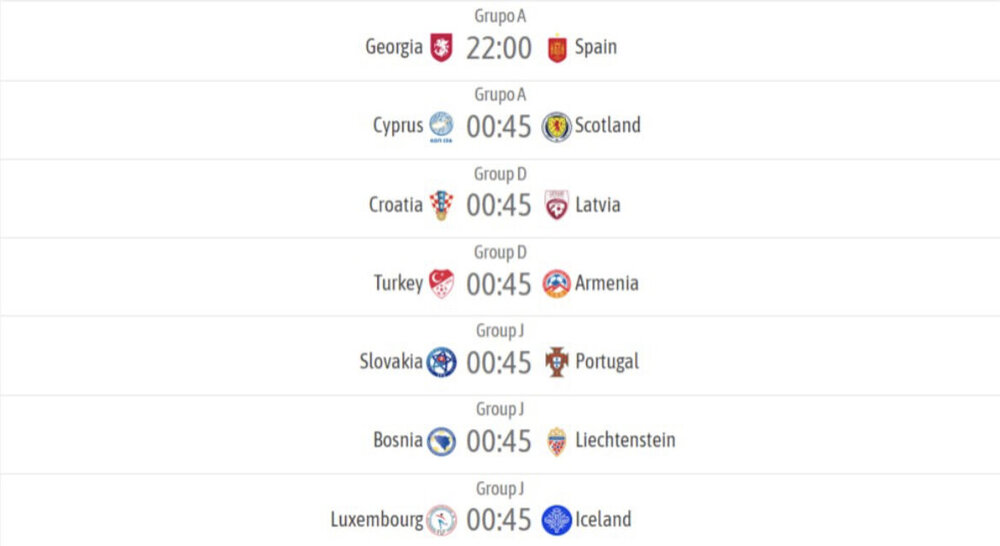Click the Spain team crest
The image size is (1000, 546).
557,47
